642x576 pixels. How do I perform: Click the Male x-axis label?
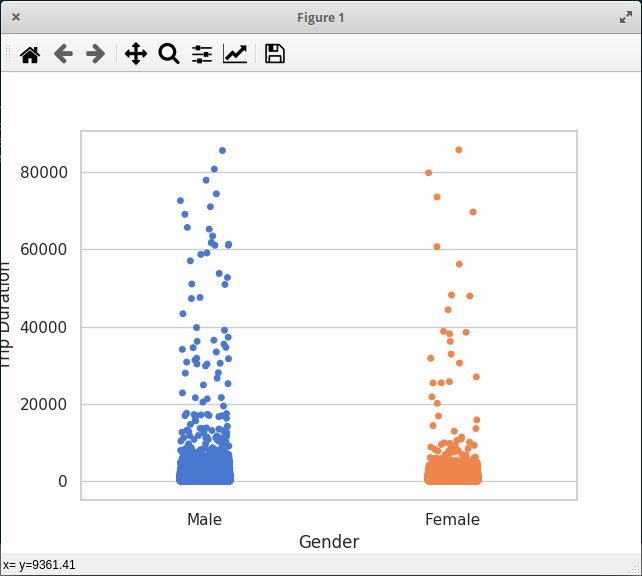click(204, 520)
